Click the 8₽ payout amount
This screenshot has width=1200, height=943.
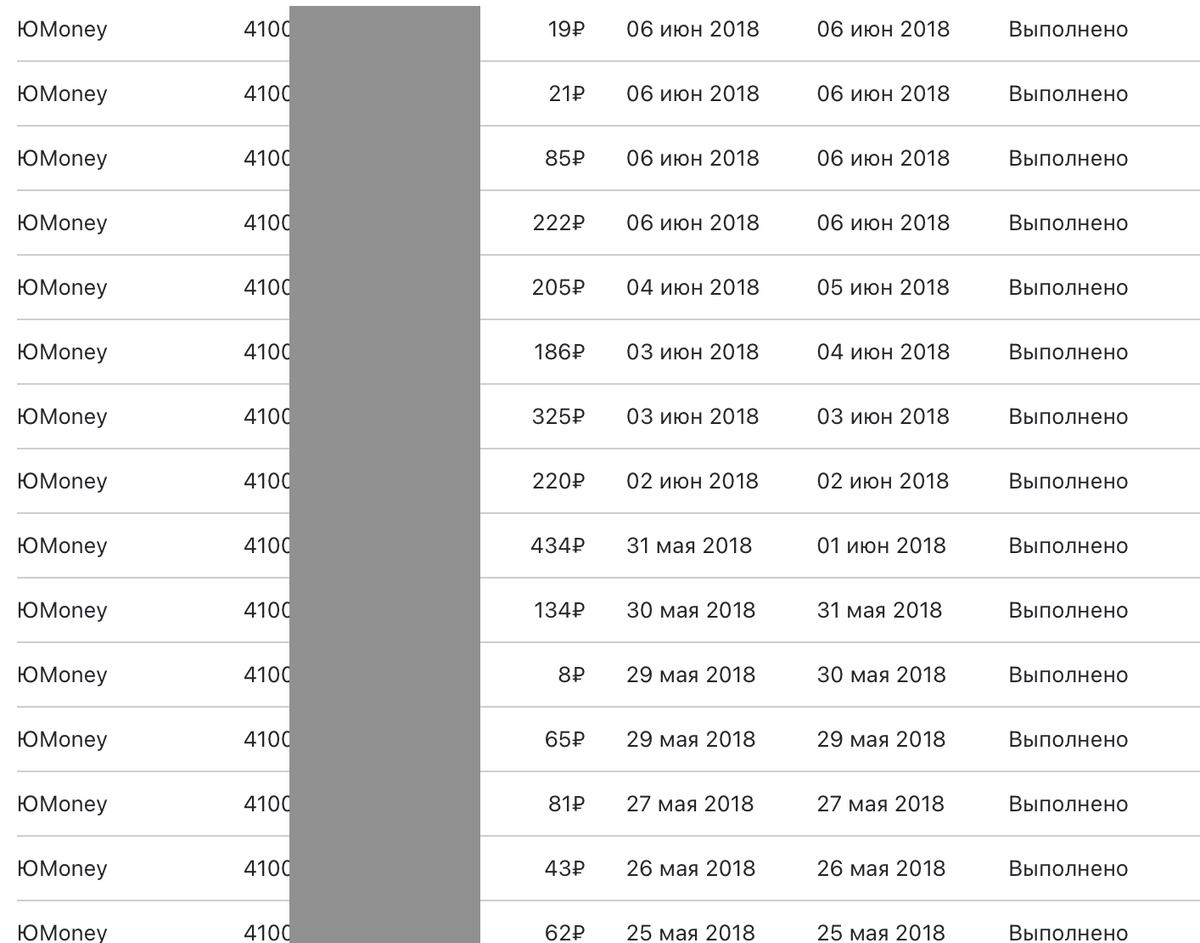pyautogui.click(x=572, y=675)
